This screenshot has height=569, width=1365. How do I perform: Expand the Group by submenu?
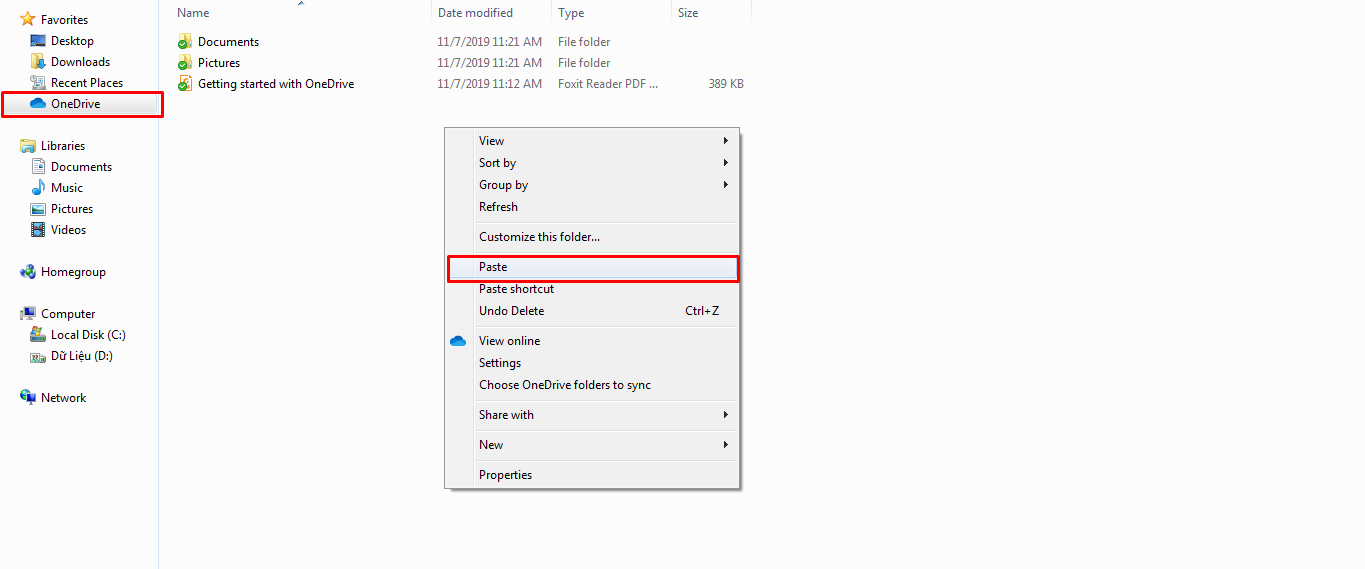pos(592,185)
